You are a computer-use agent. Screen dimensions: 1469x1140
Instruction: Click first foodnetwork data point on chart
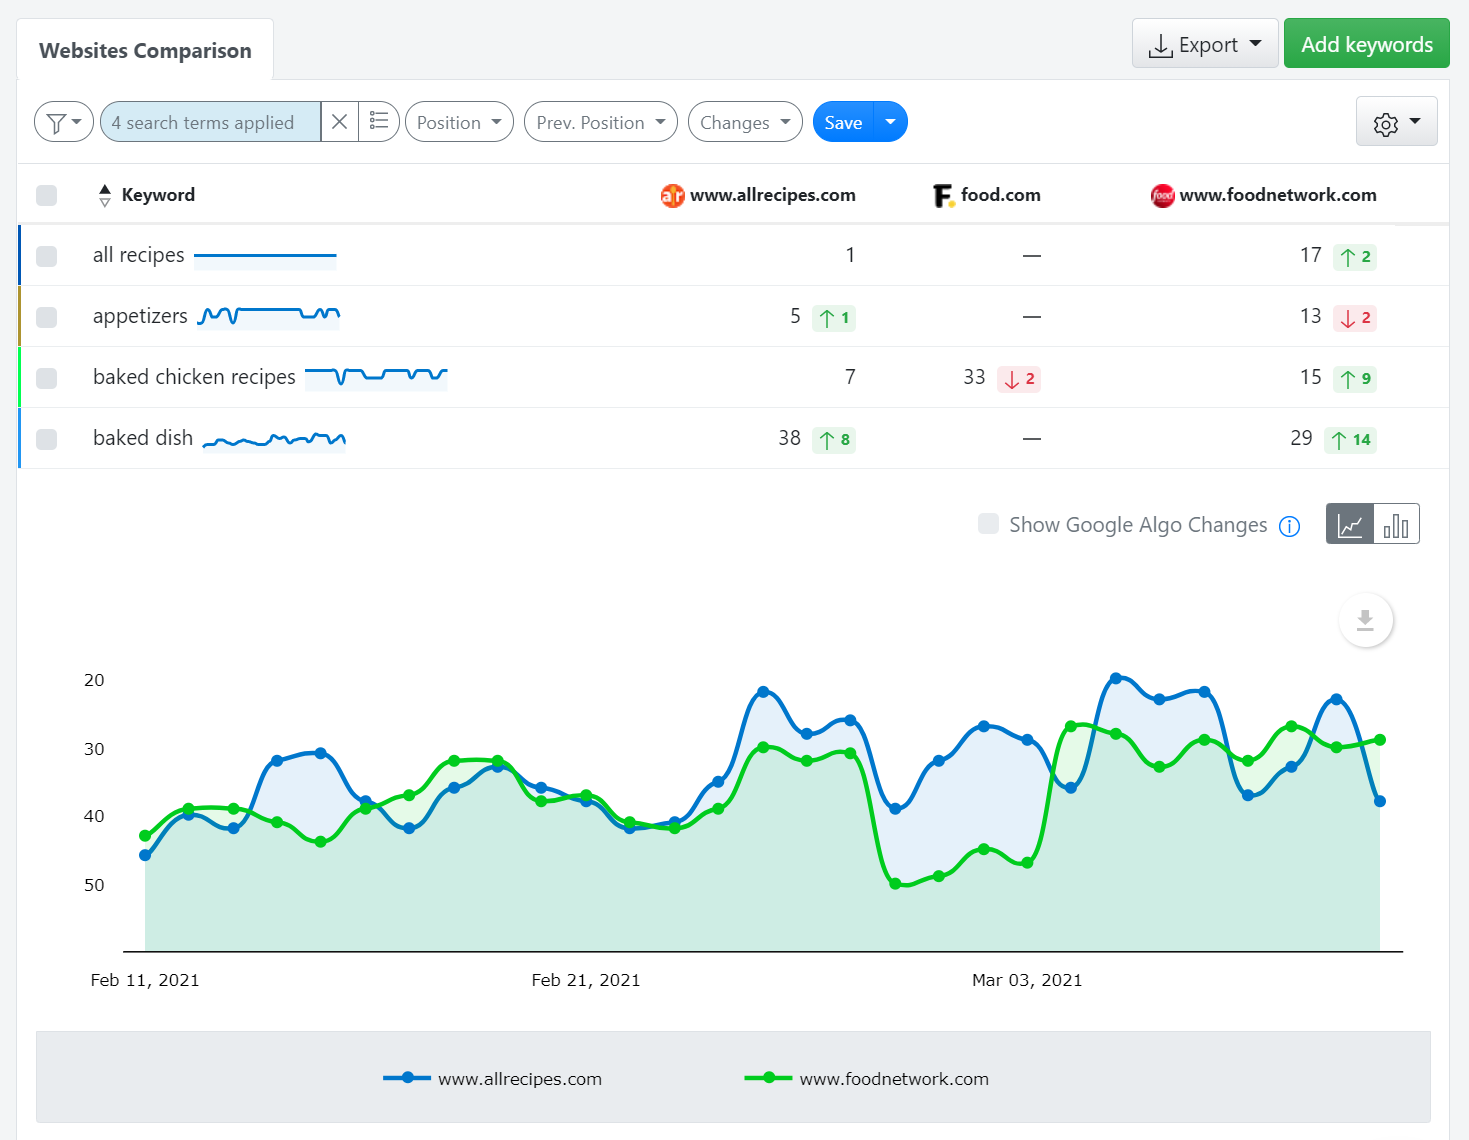pyautogui.click(x=145, y=836)
